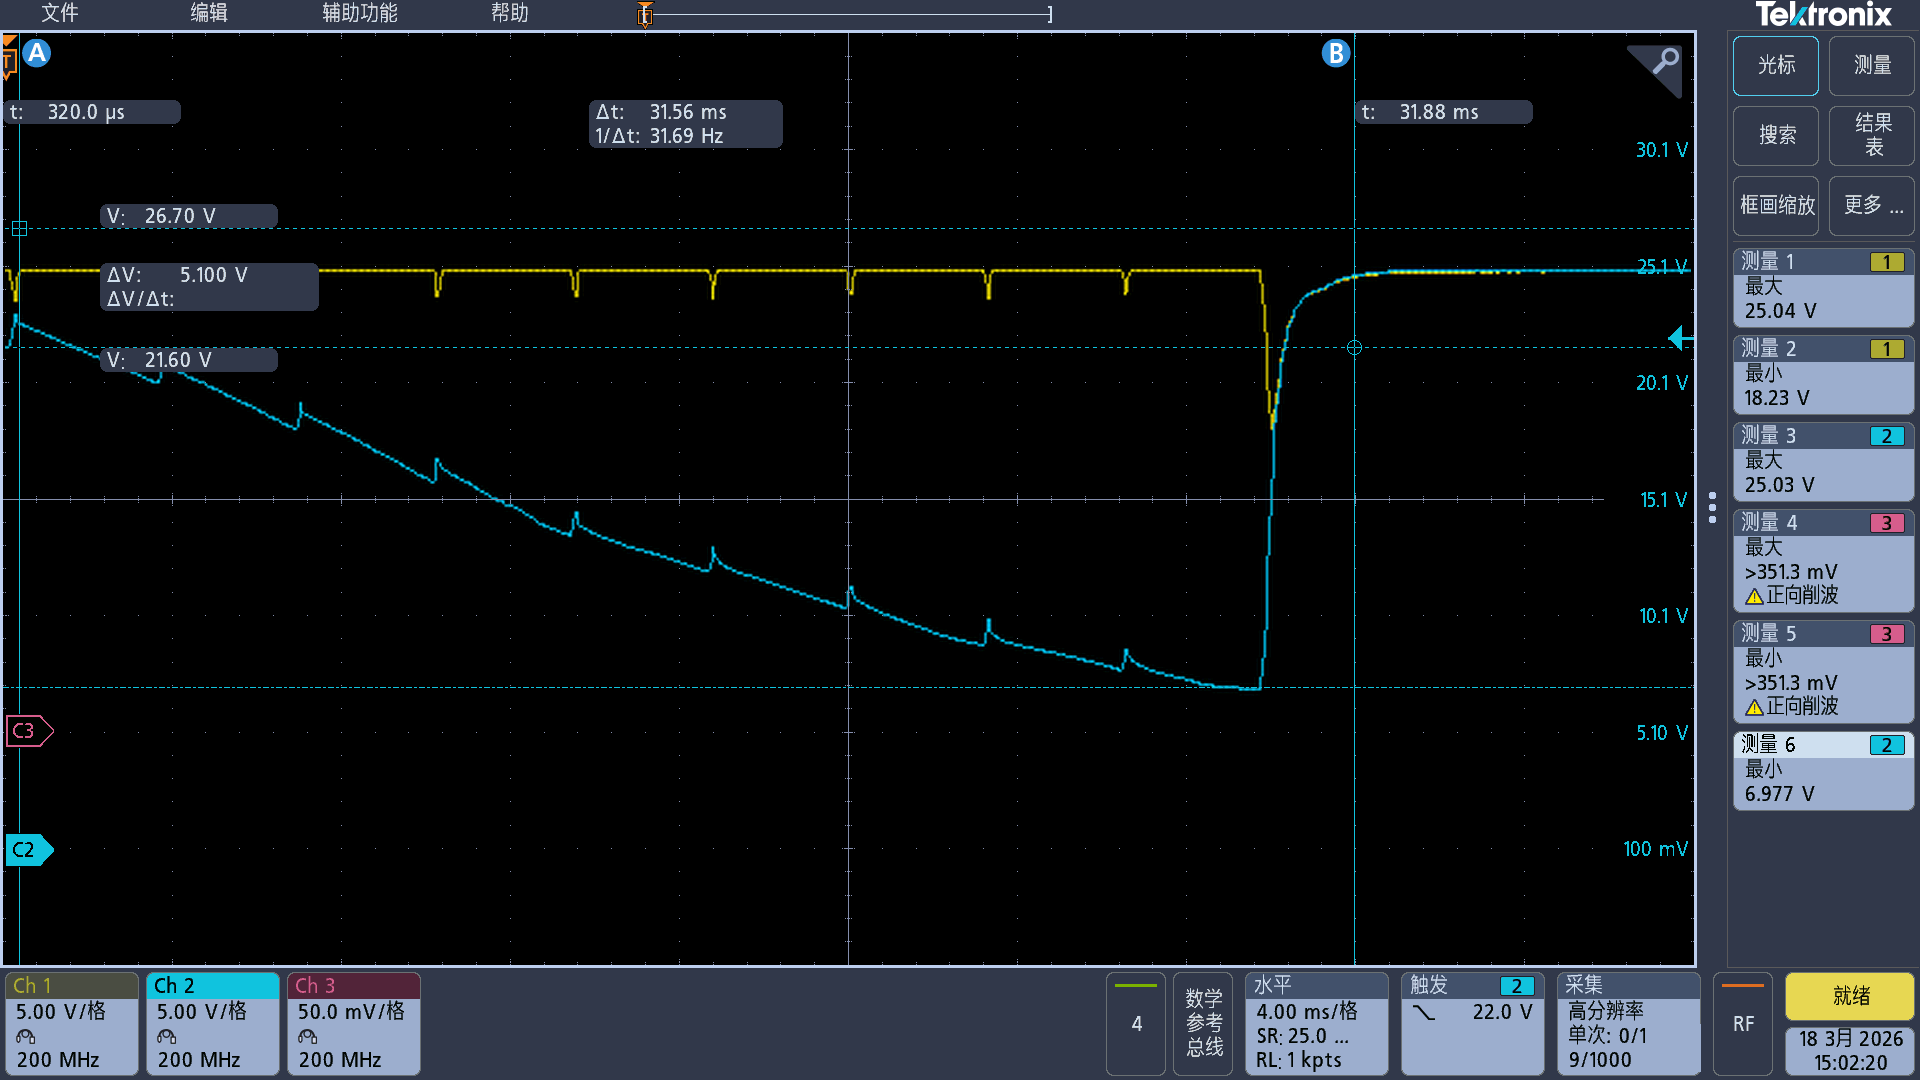Toggle the 光标 cursors button
This screenshot has width=1920, height=1080.
pyautogui.click(x=1776, y=66)
